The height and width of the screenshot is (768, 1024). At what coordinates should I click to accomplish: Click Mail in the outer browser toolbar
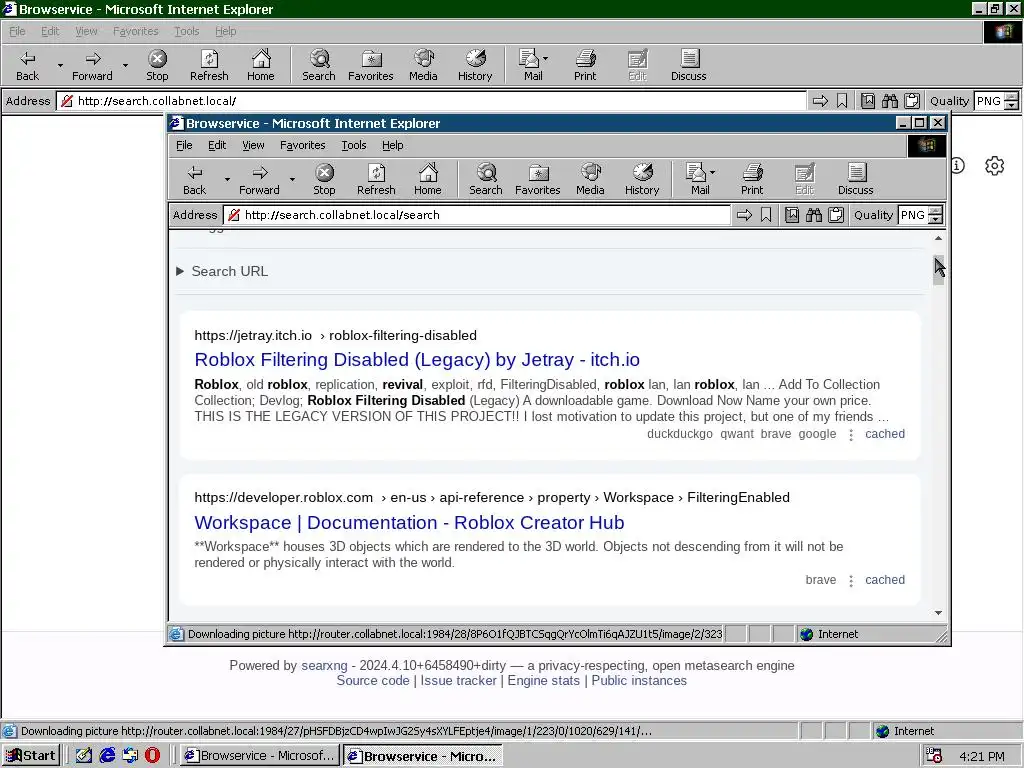pyautogui.click(x=530, y=65)
